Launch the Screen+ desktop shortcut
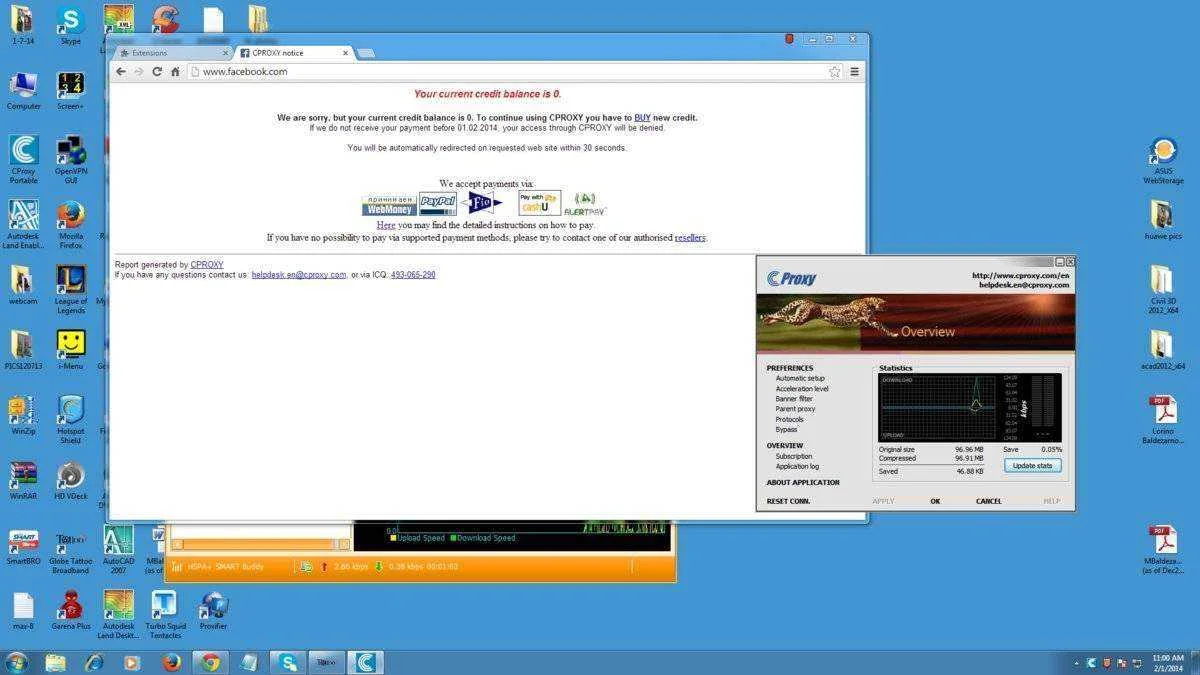This screenshot has width=1200, height=675. 70,91
